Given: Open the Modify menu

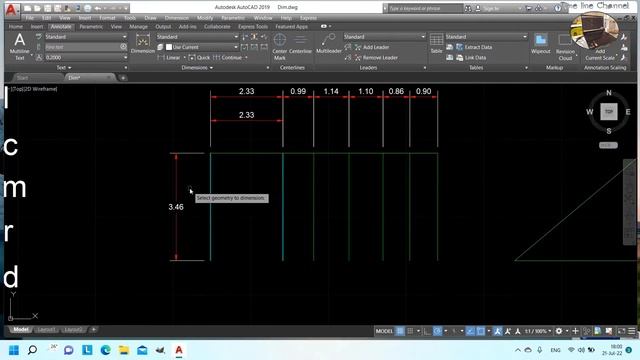Looking at the screenshot, I should coord(205,18).
